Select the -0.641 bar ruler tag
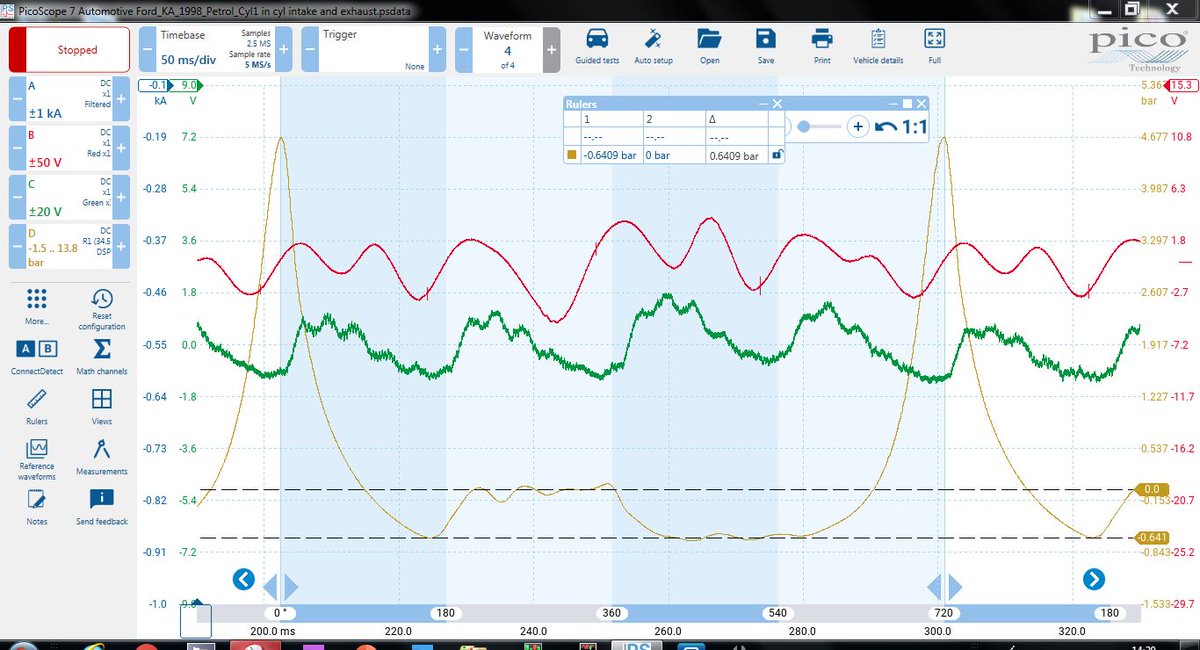Image resolution: width=1200 pixels, height=650 pixels. [1153, 538]
